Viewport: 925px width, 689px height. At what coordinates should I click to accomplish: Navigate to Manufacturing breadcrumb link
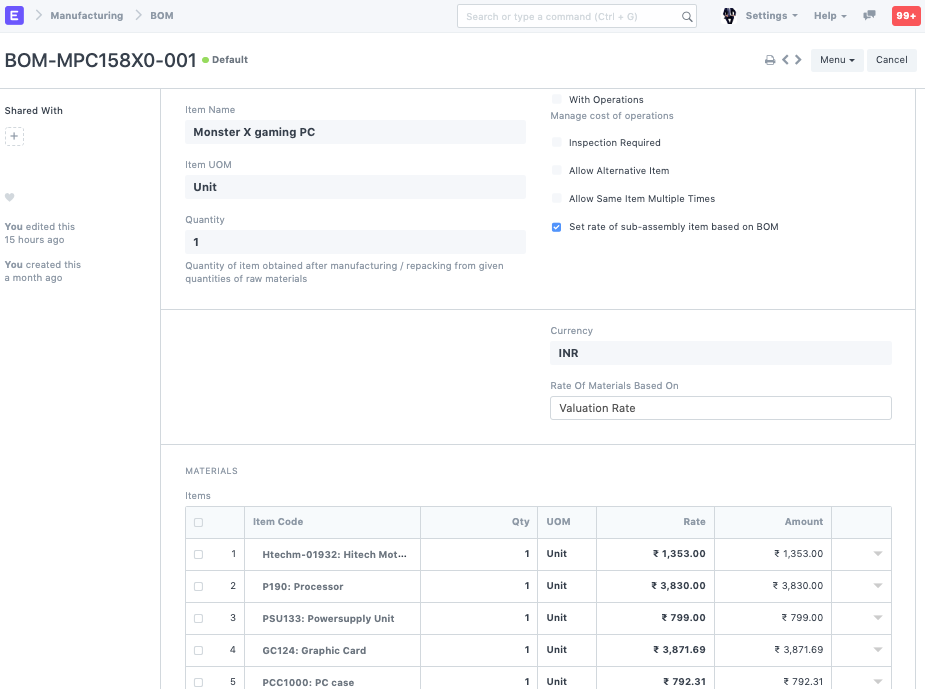click(x=87, y=16)
